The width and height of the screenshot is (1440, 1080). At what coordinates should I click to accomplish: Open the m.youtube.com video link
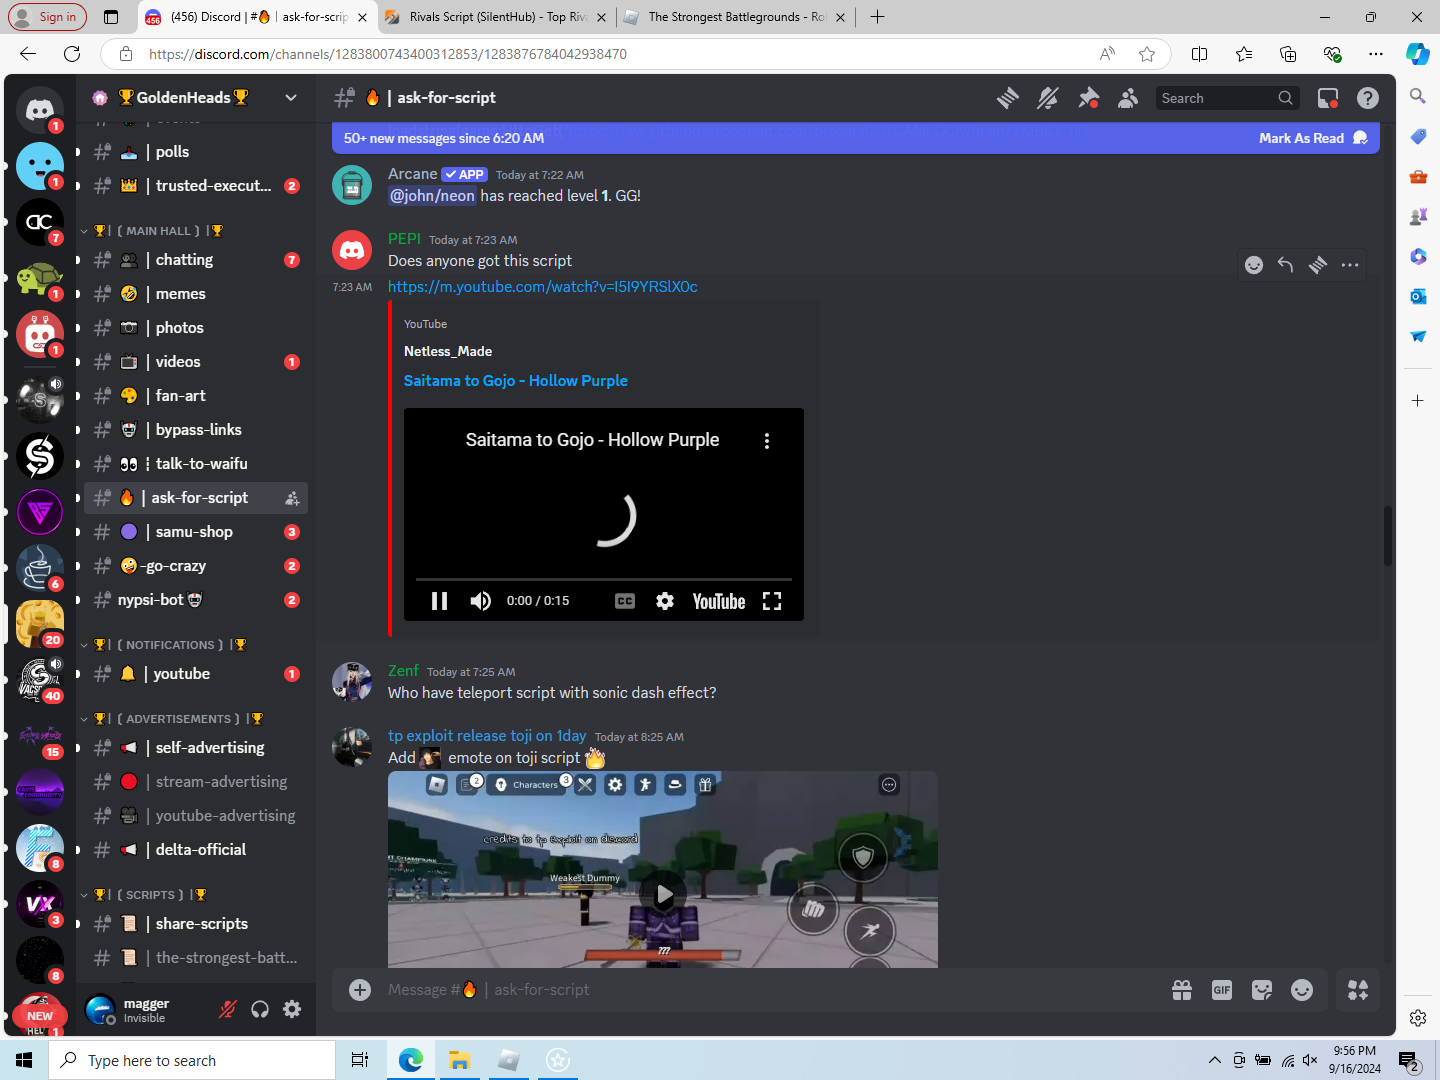click(543, 287)
